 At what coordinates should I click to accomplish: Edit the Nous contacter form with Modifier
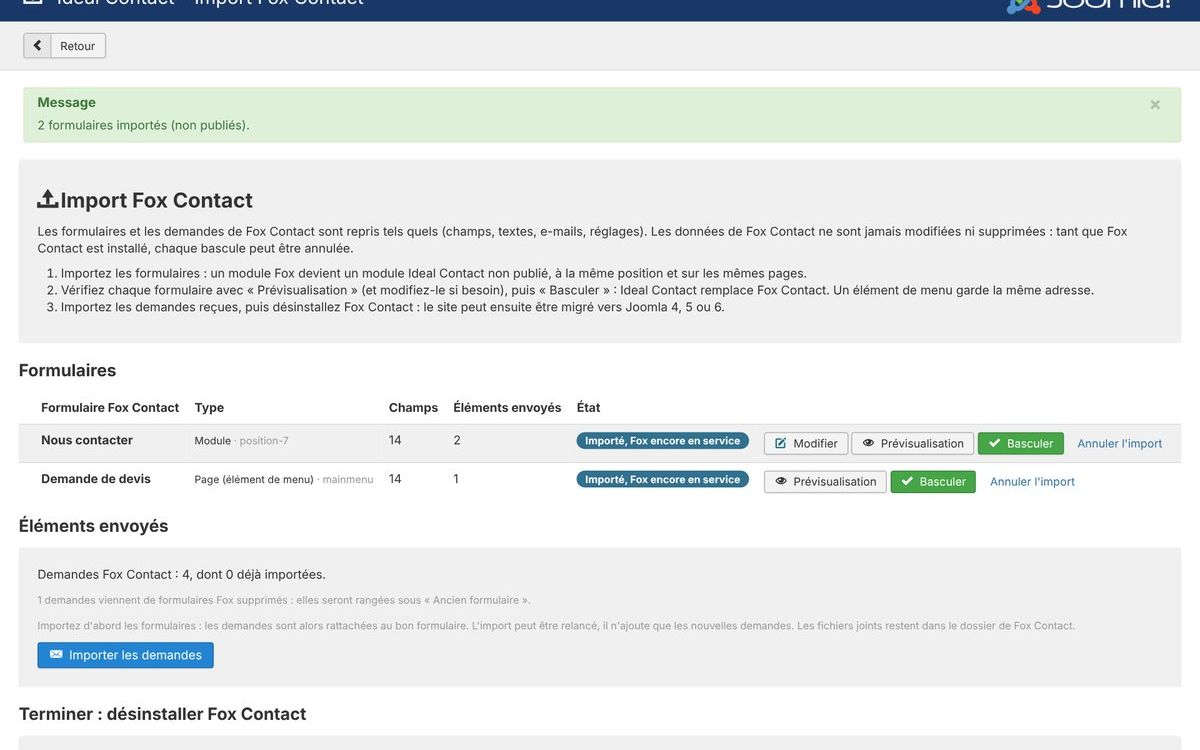(806, 443)
